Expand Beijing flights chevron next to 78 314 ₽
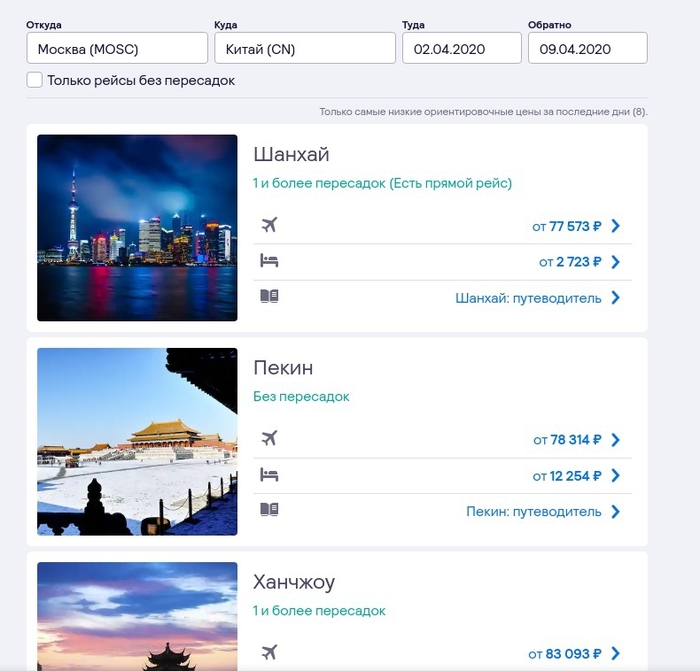 [x=615, y=440]
